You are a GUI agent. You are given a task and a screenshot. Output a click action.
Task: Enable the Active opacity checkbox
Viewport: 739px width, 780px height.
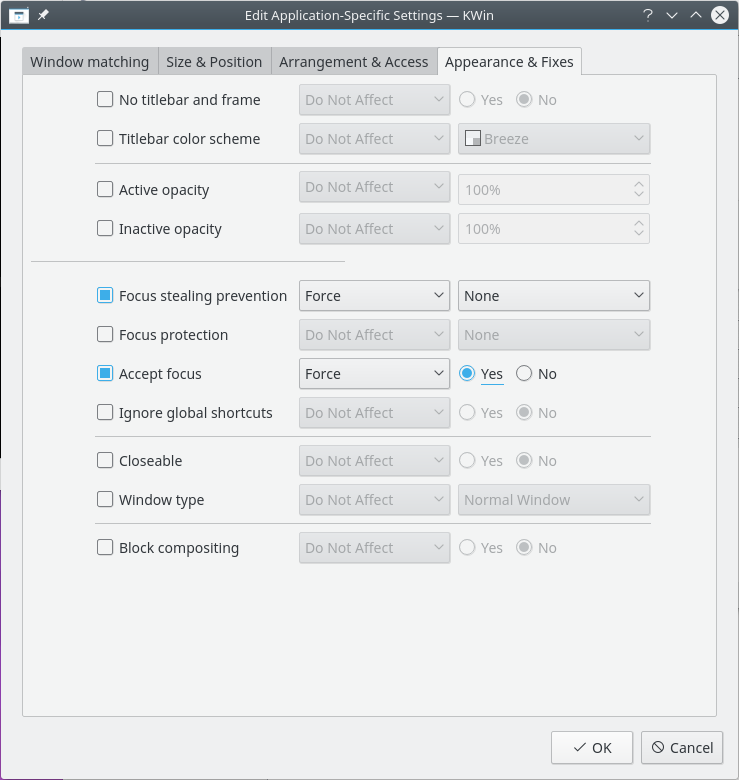(105, 190)
